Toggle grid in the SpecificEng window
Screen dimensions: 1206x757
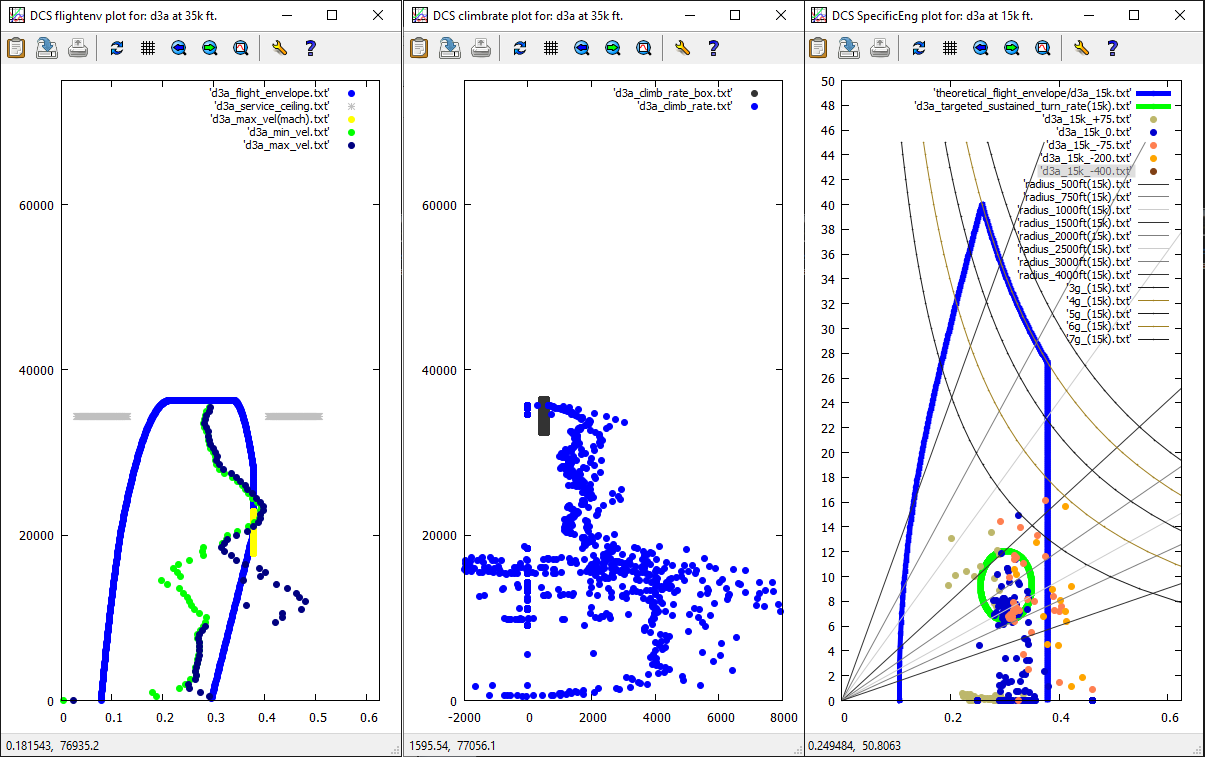pyautogui.click(x=950, y=48)
